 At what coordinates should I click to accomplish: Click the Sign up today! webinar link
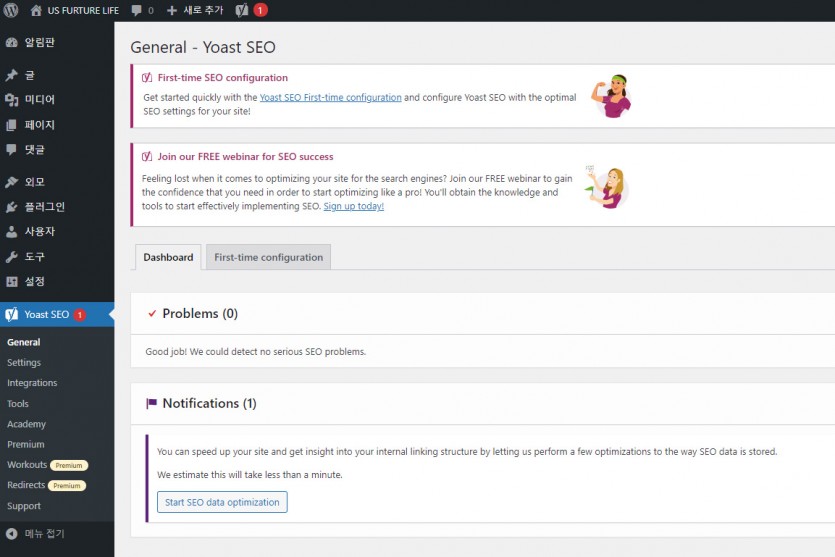pos(353,206)
